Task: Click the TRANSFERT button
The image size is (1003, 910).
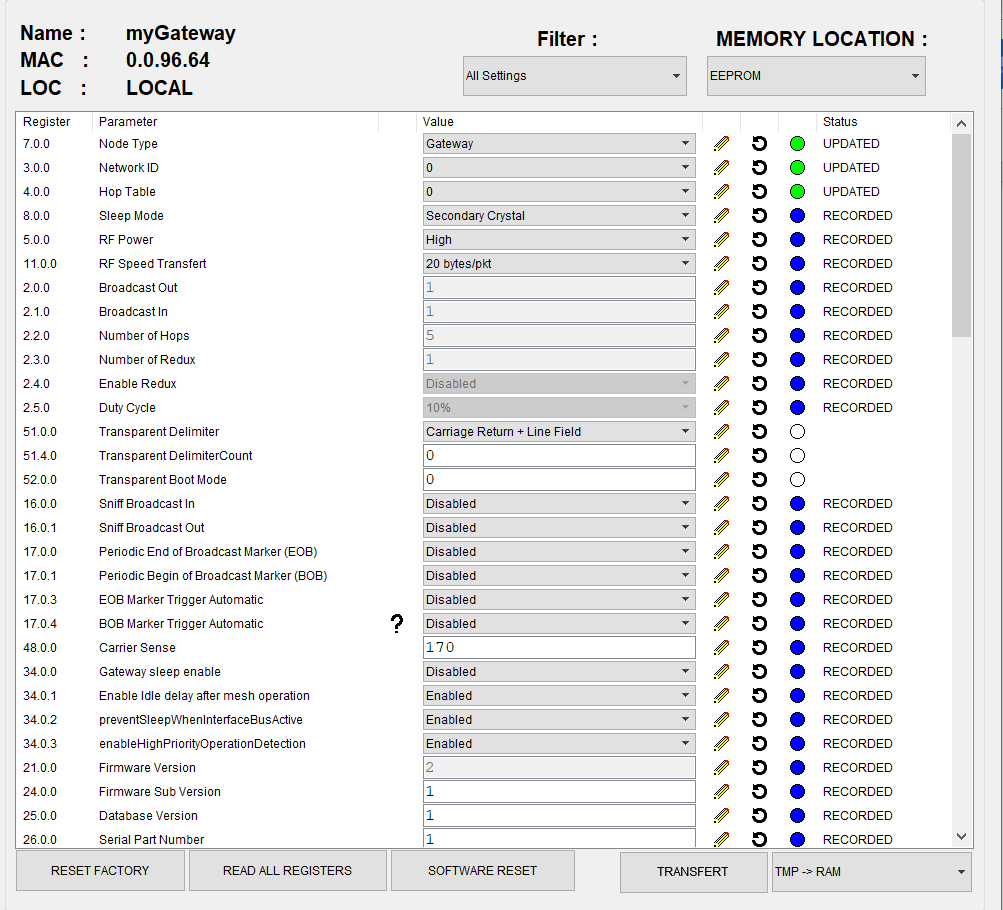Action: click(x=693, y=872)
